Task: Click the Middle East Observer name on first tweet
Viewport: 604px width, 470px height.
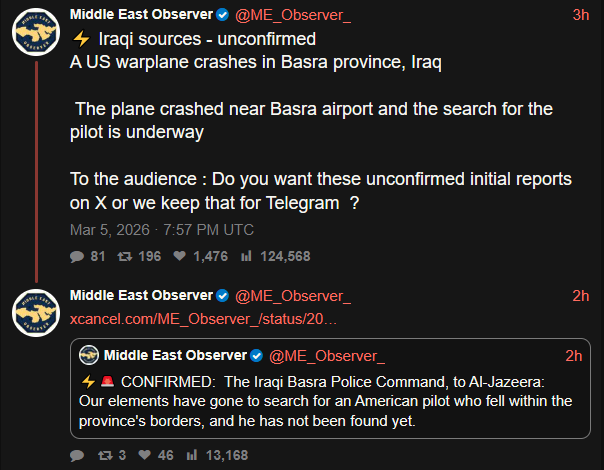Action: tap(141, 15)
